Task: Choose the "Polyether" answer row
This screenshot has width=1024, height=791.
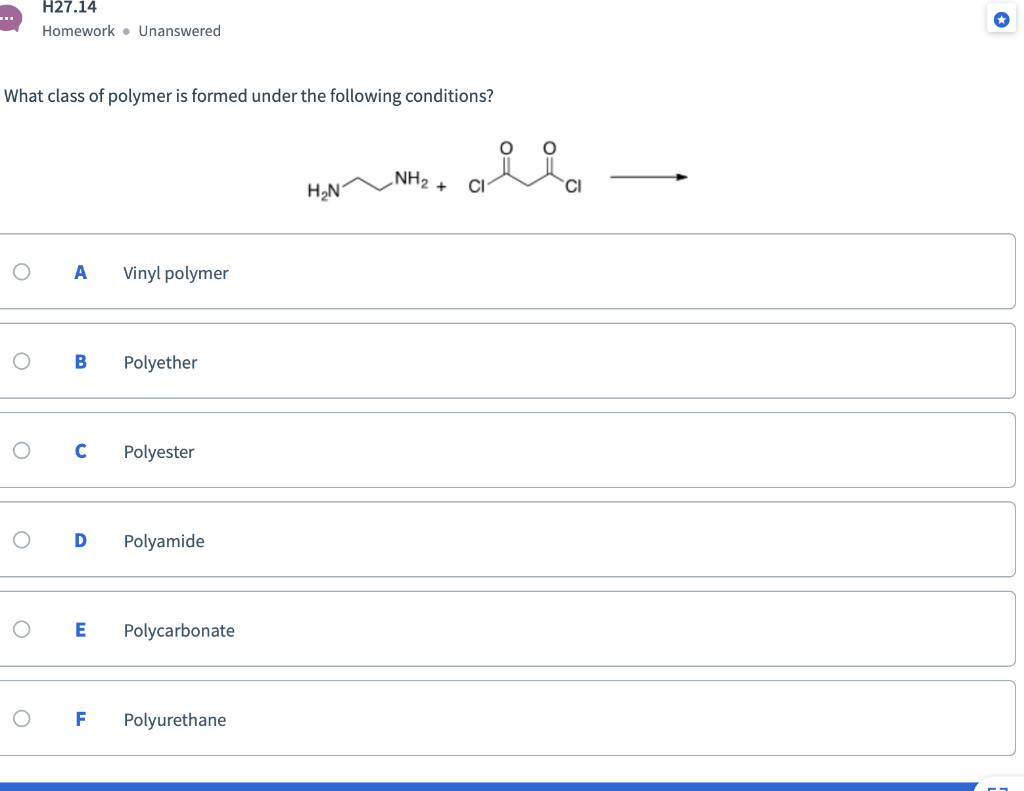Action: pos(160,362)
